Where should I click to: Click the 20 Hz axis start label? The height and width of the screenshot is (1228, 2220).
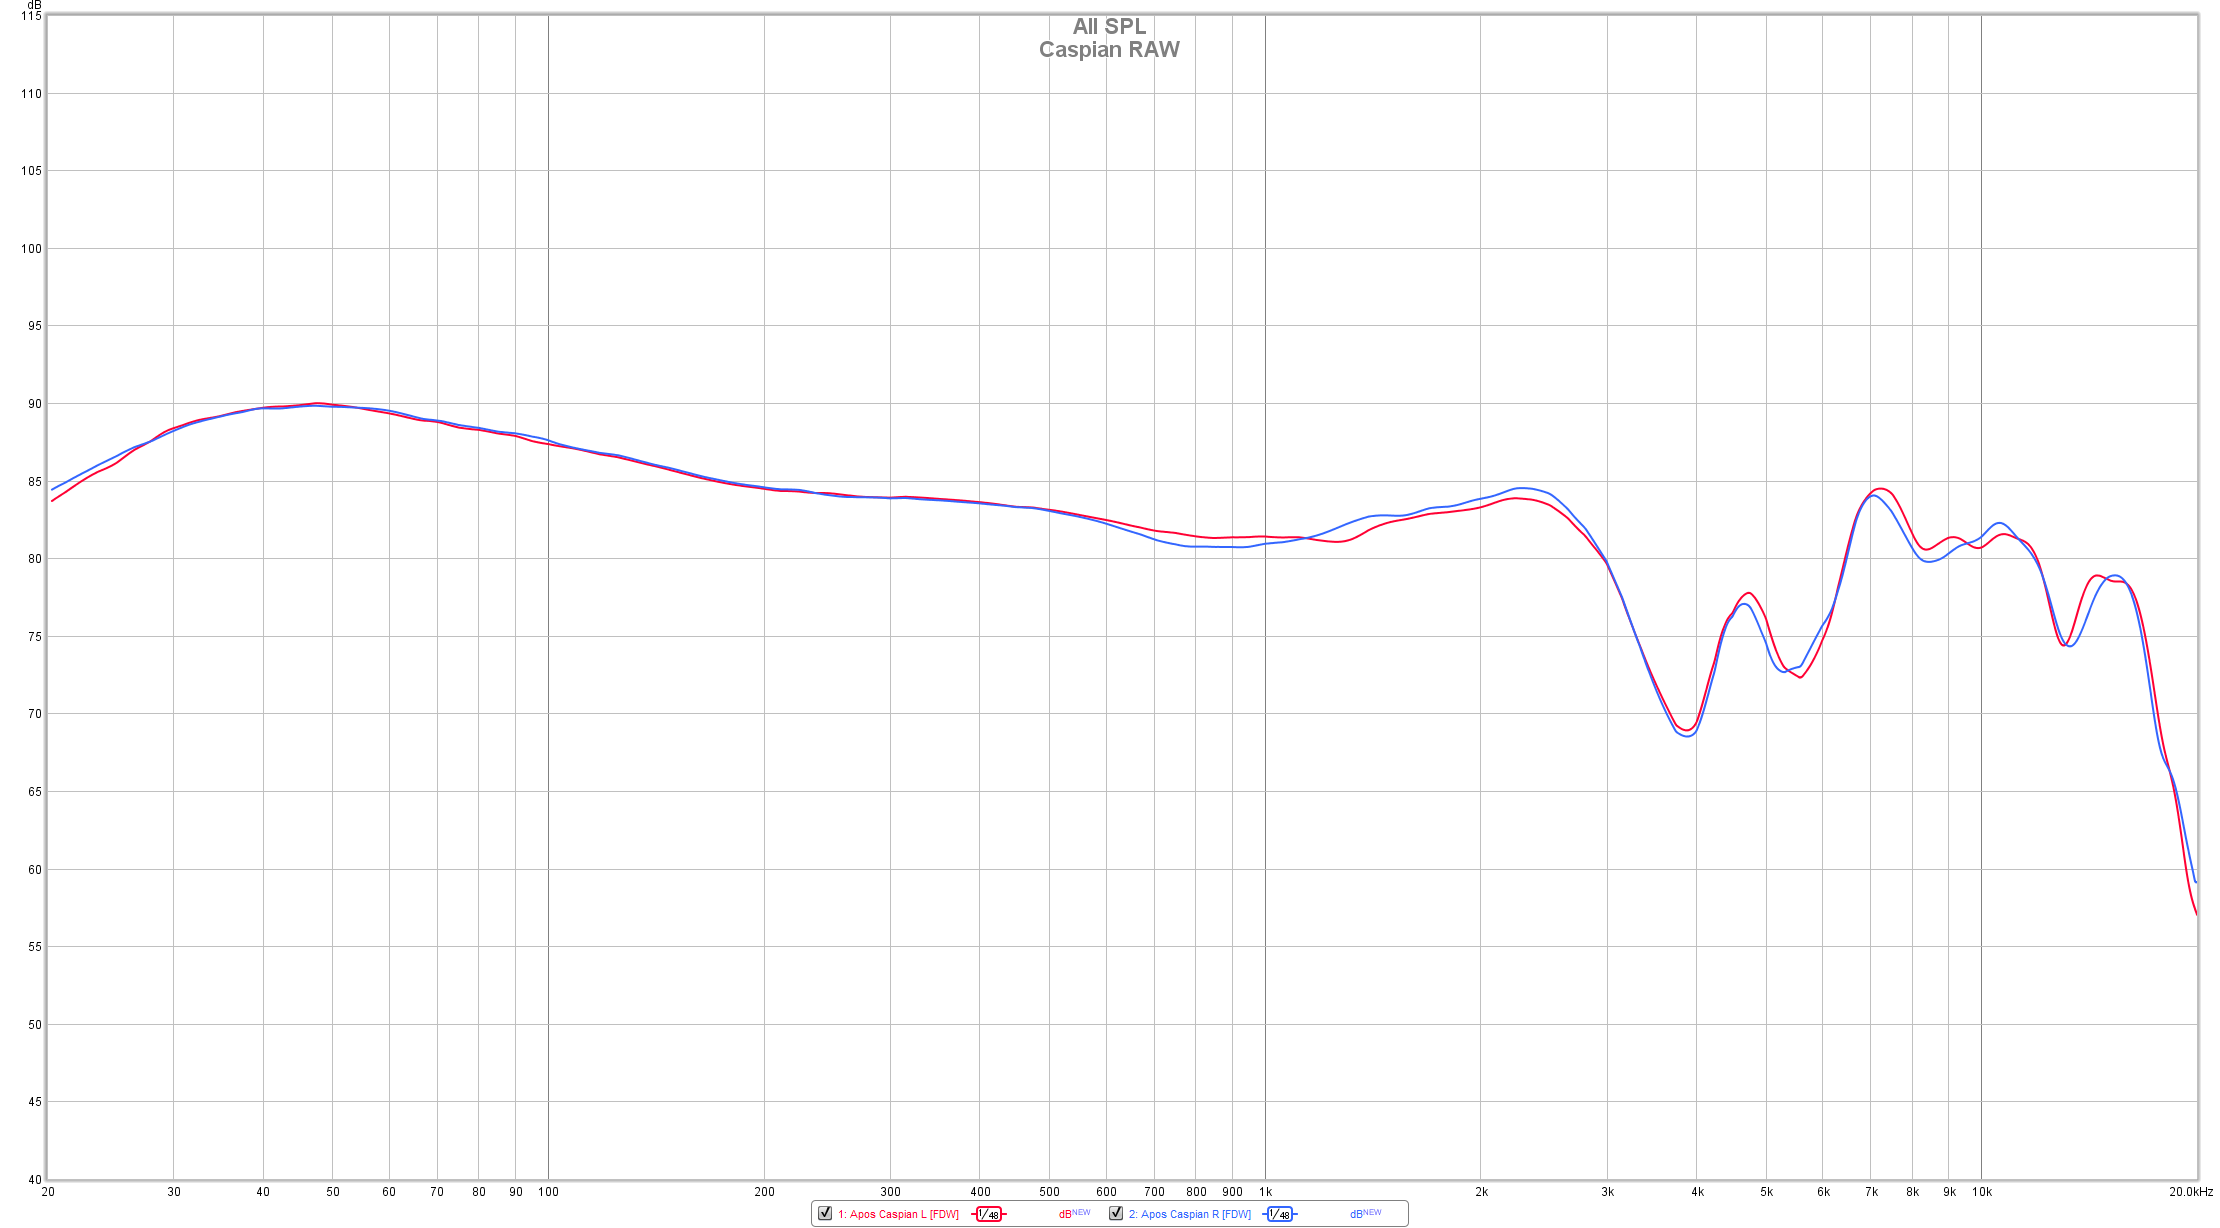pyautogui.click(x=48, y=1192)
